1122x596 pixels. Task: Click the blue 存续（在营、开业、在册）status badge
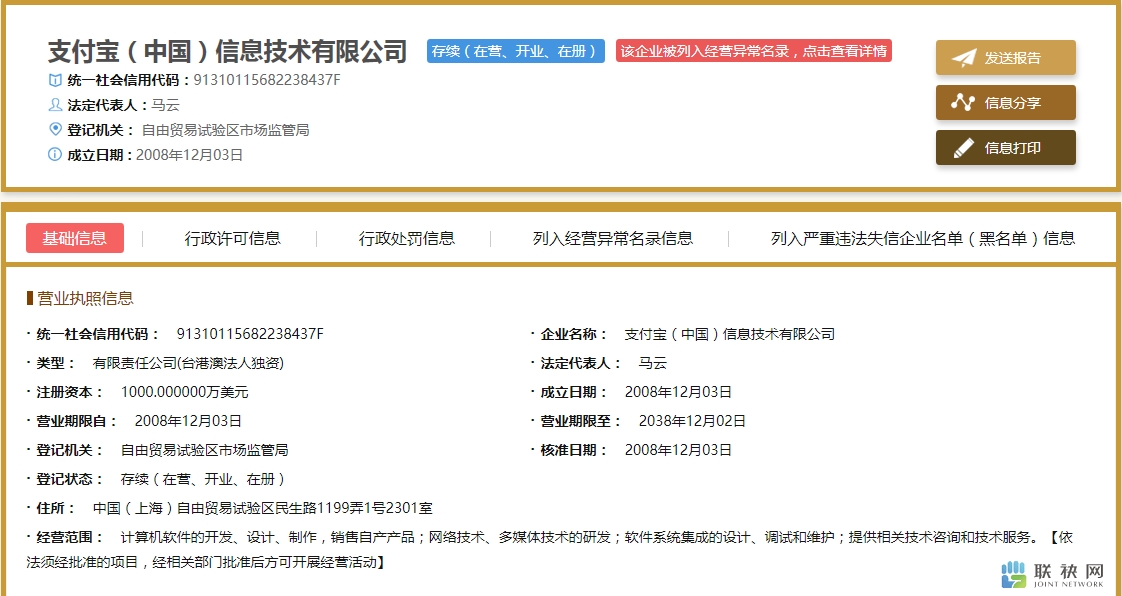pos(515,51)
